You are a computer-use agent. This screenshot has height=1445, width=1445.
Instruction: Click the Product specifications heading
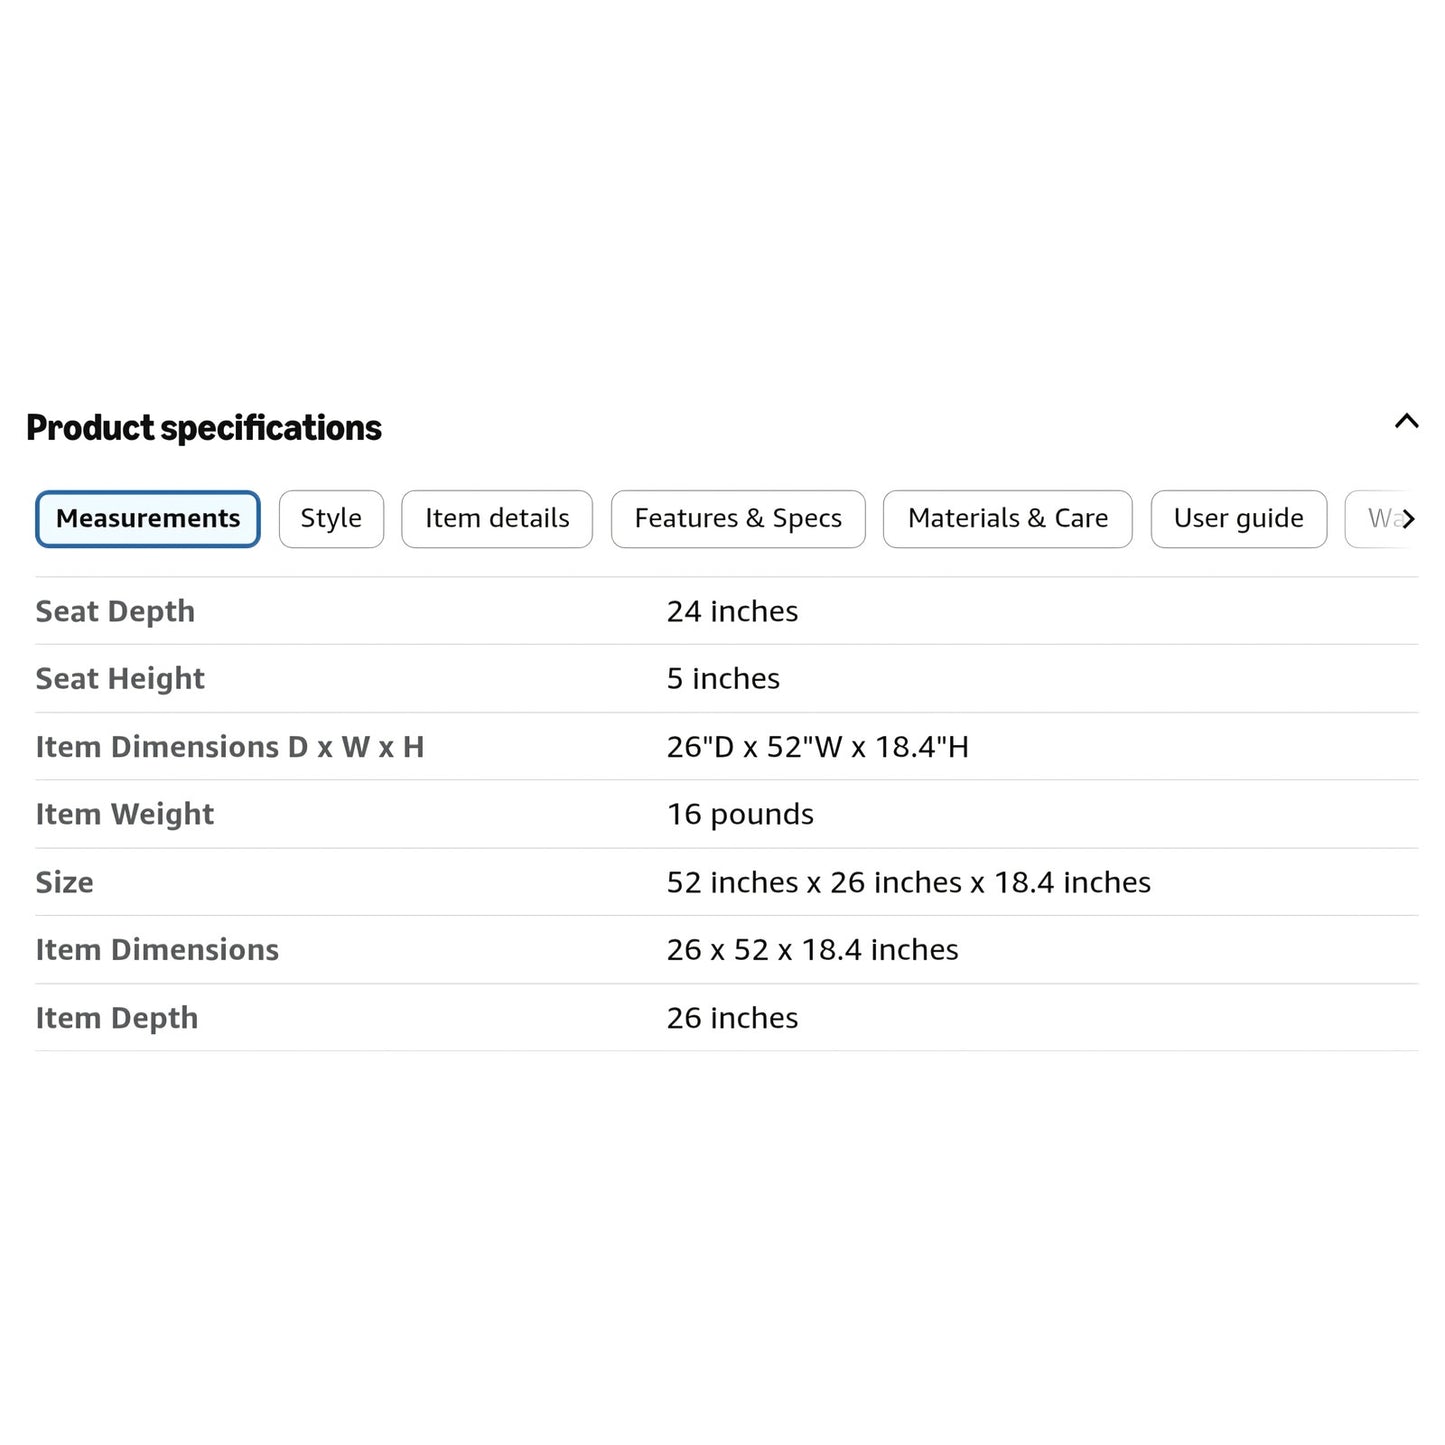click(x=204, y=428)
